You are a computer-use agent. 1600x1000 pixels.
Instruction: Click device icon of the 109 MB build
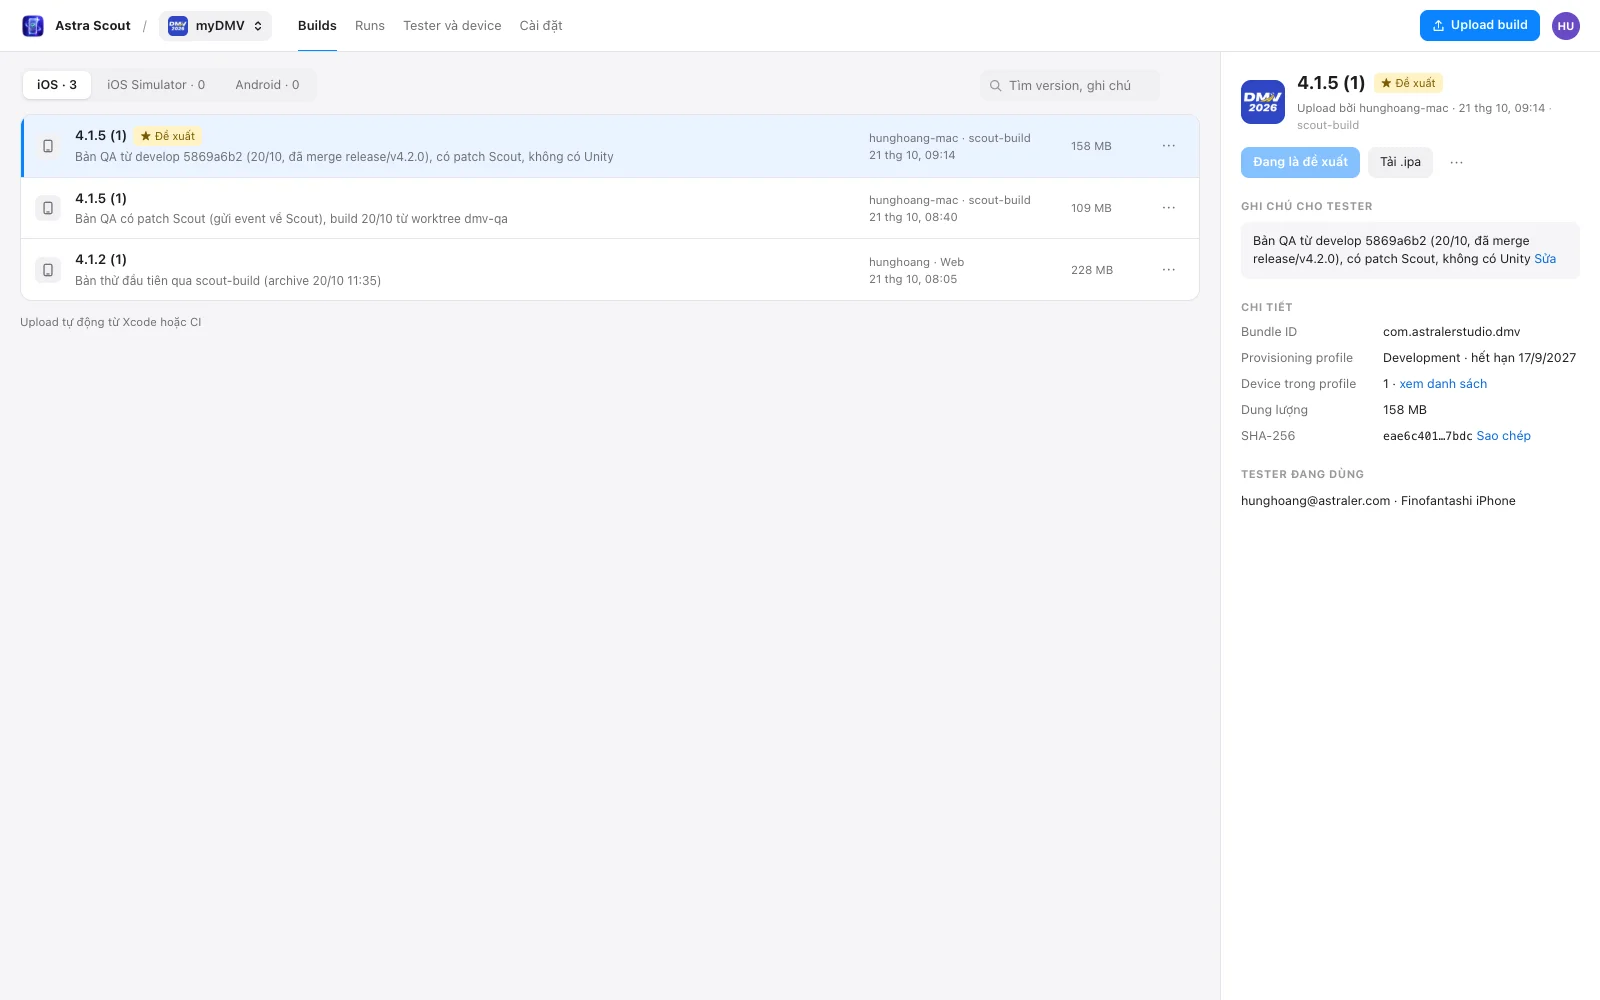pos(48,208)
